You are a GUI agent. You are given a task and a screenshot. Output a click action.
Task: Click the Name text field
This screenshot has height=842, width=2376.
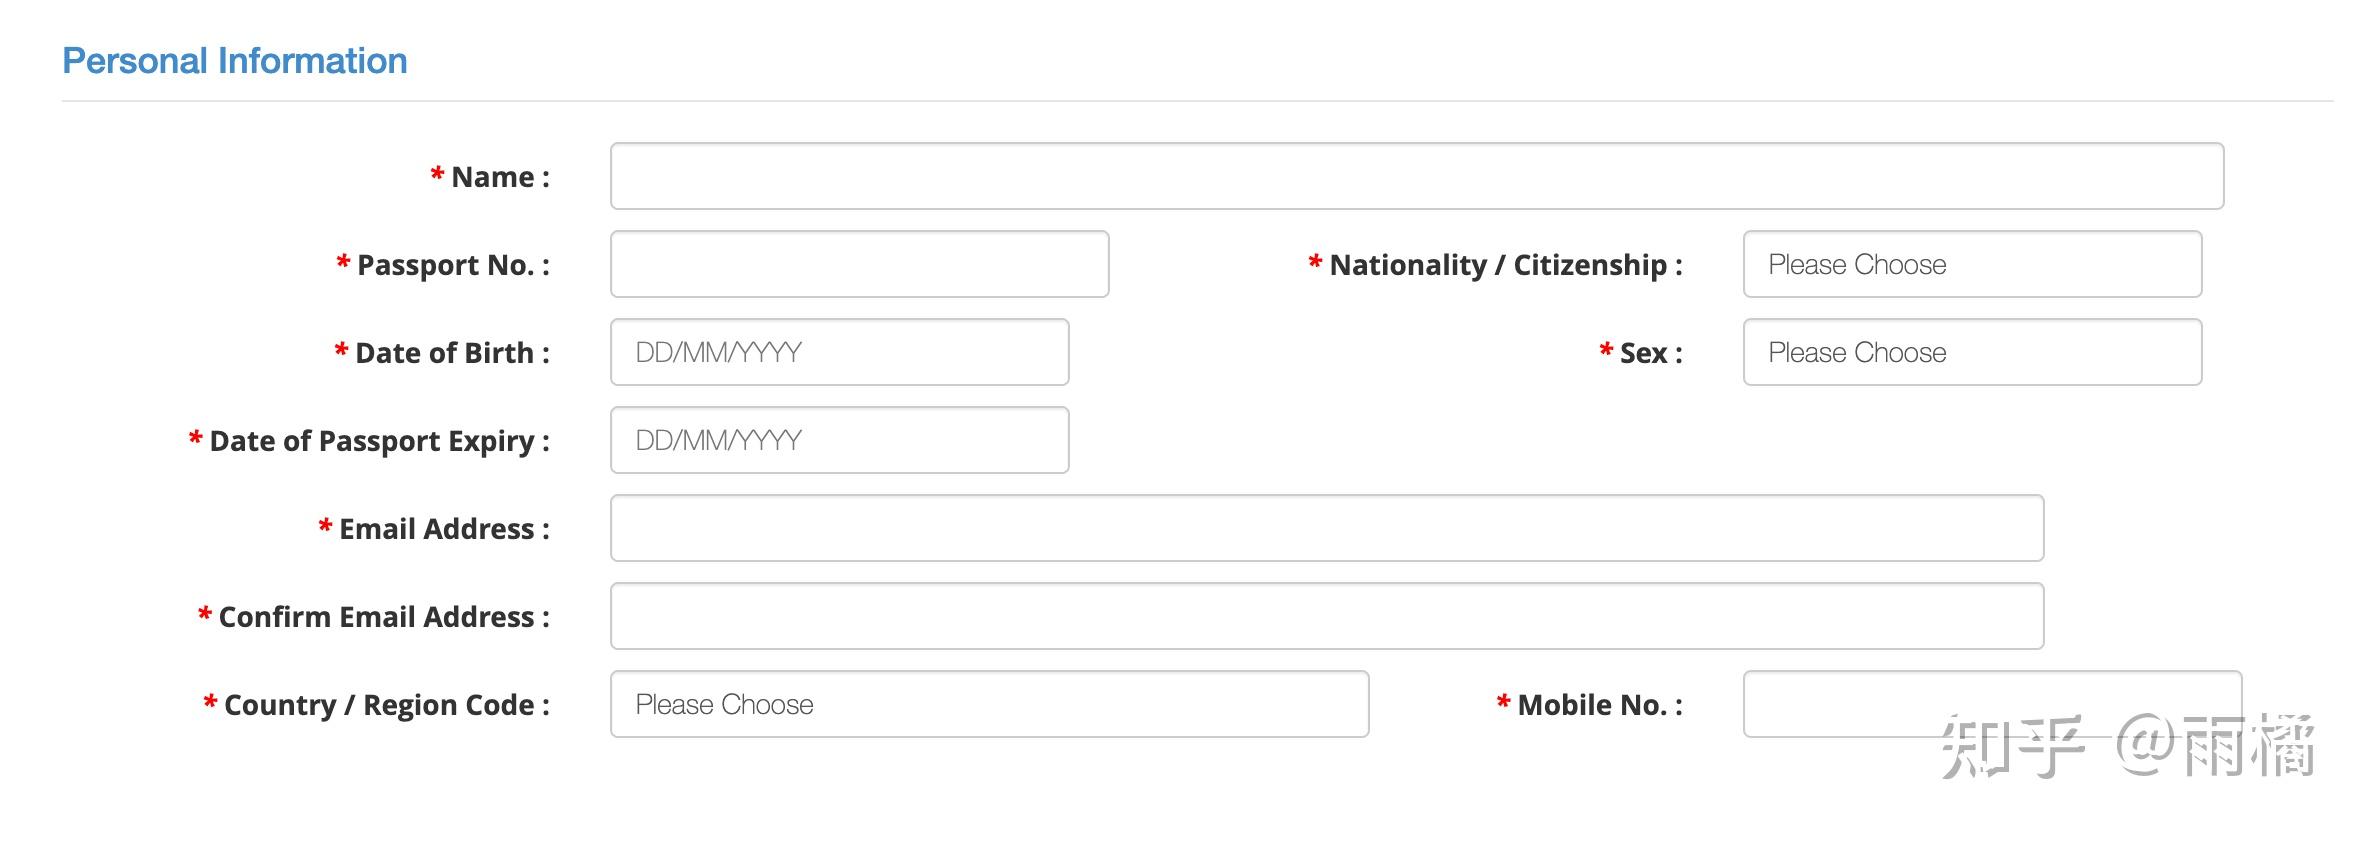click(x=1416, y=176)
